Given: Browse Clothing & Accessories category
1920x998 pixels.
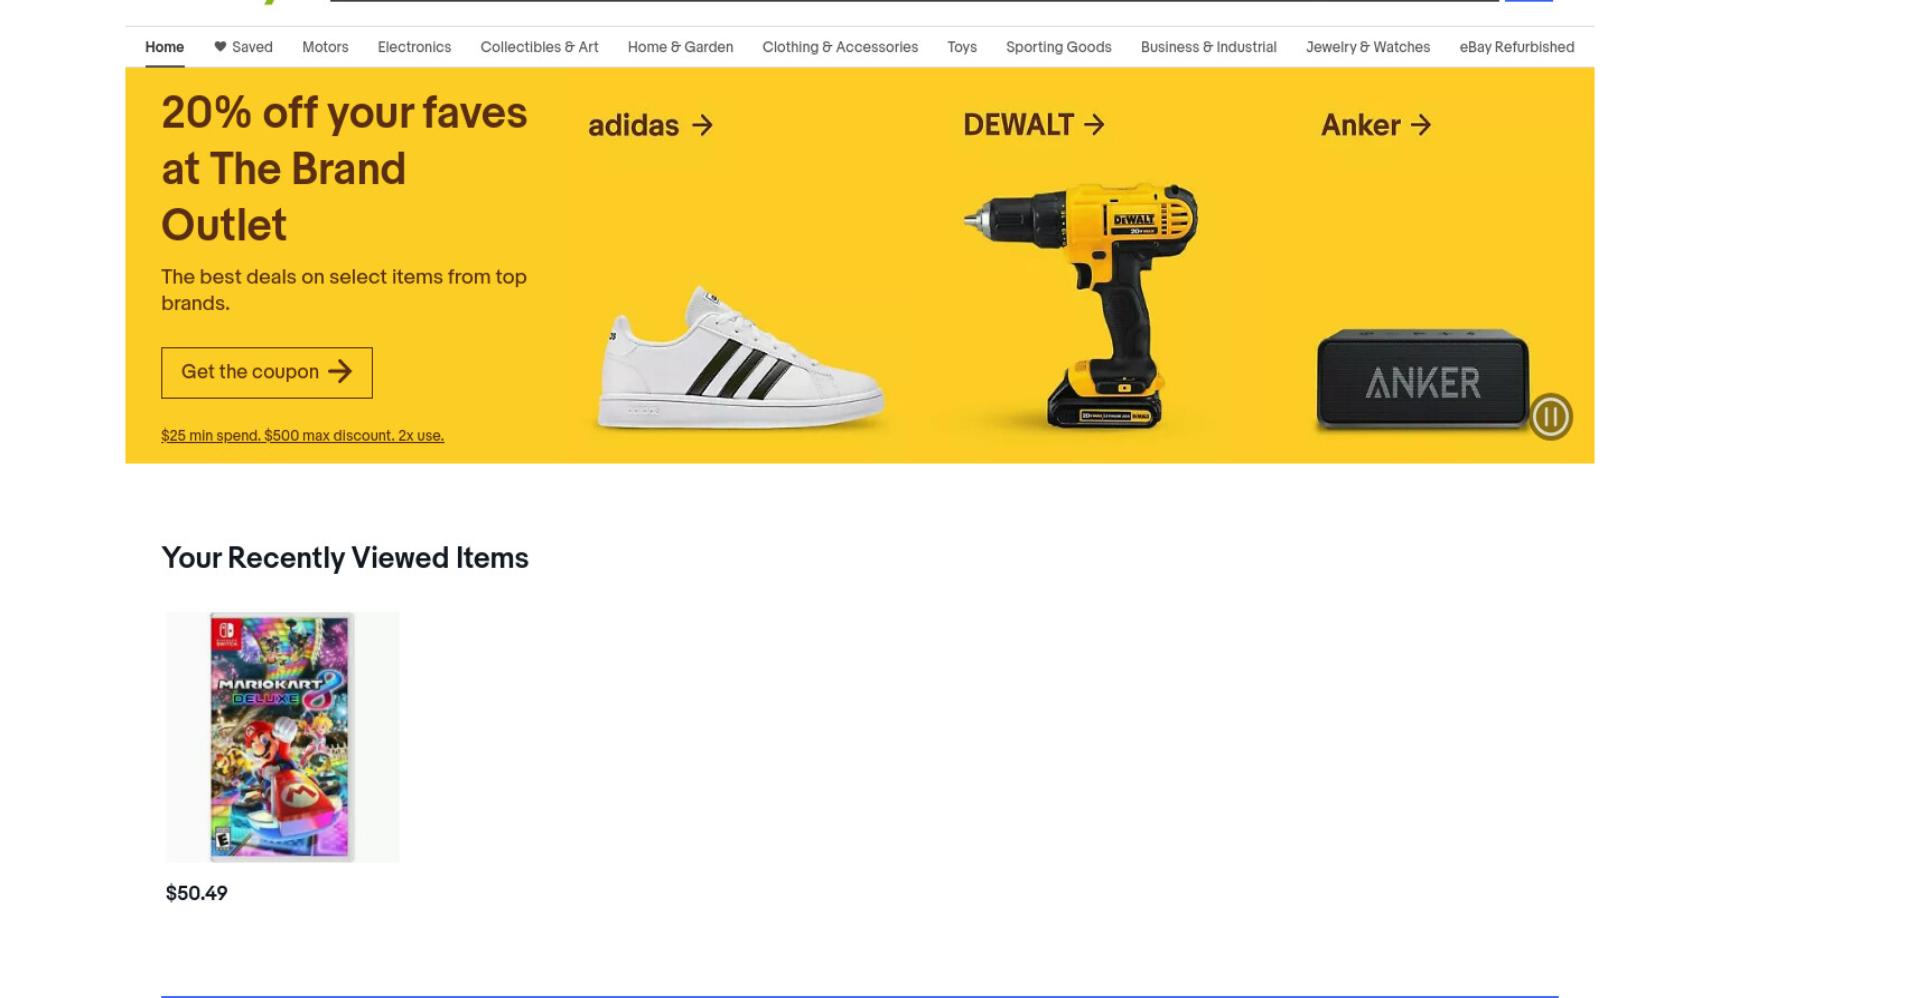Looking at the screenshot, I should pyautogui.click(x=840, y=47).
